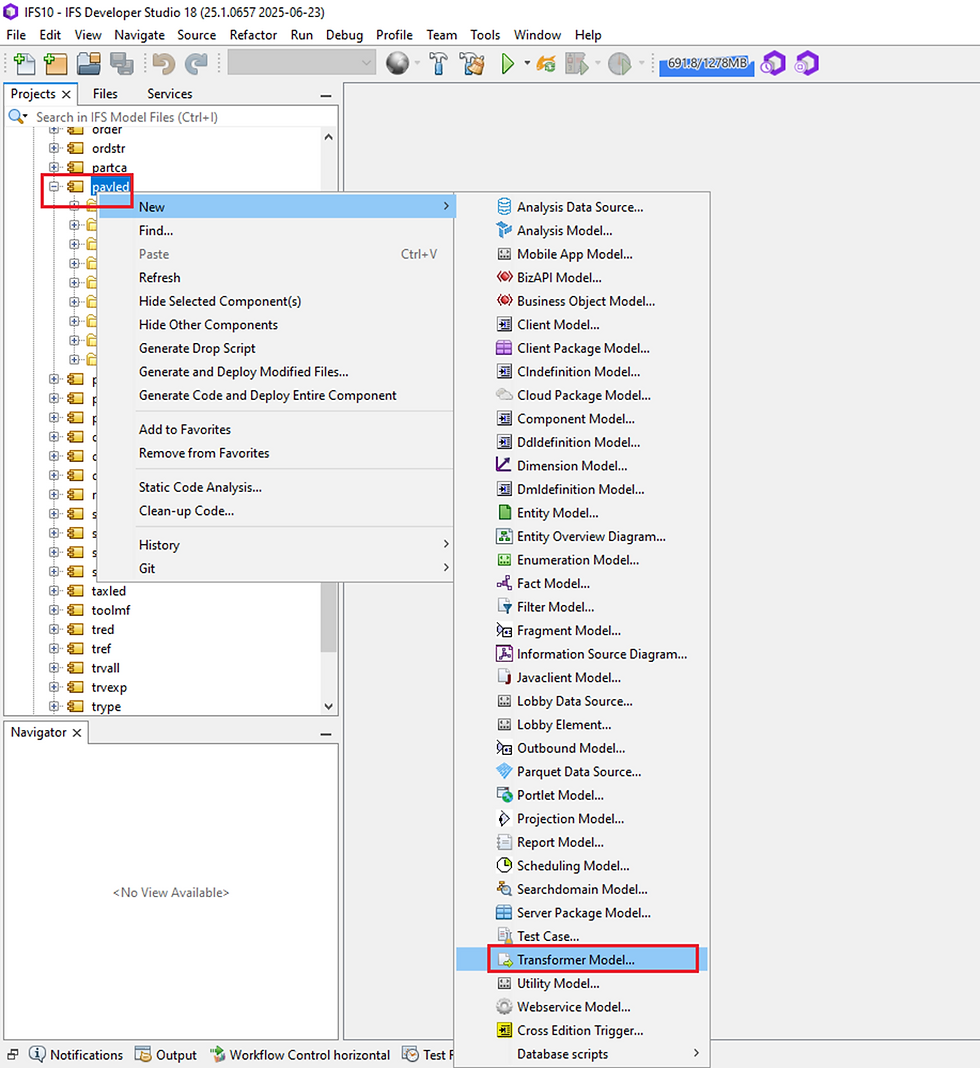Click the Clean and Build broom icon
Viewport: 980px width, 1068px height.
pos(471,64)
